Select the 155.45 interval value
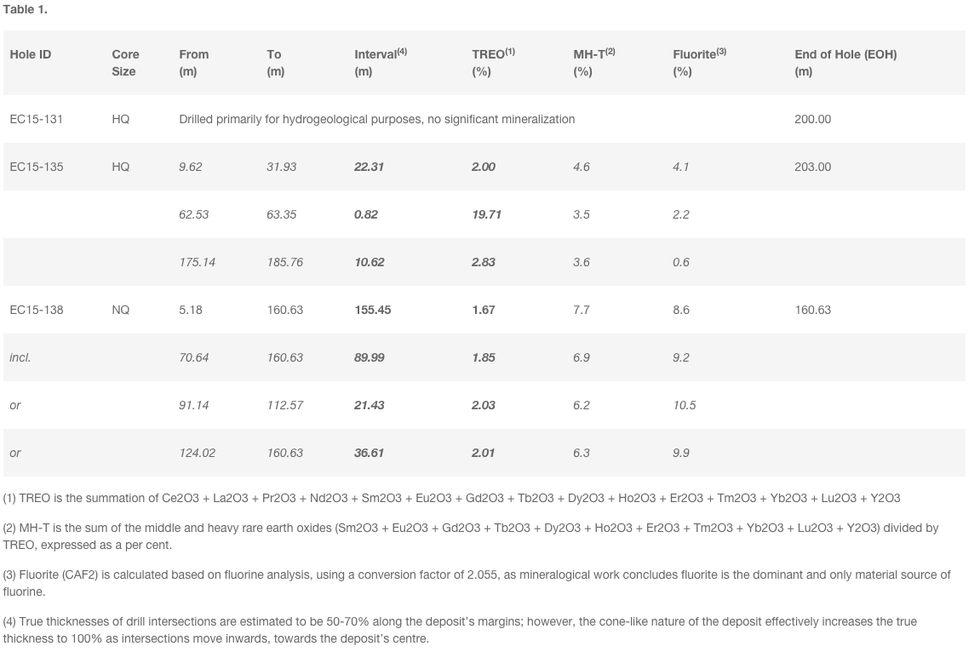980x650 pixels. coord(372,310)
